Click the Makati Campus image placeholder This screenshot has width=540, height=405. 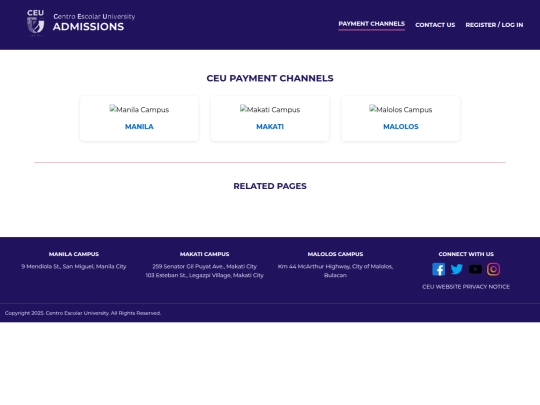point(270,109)
